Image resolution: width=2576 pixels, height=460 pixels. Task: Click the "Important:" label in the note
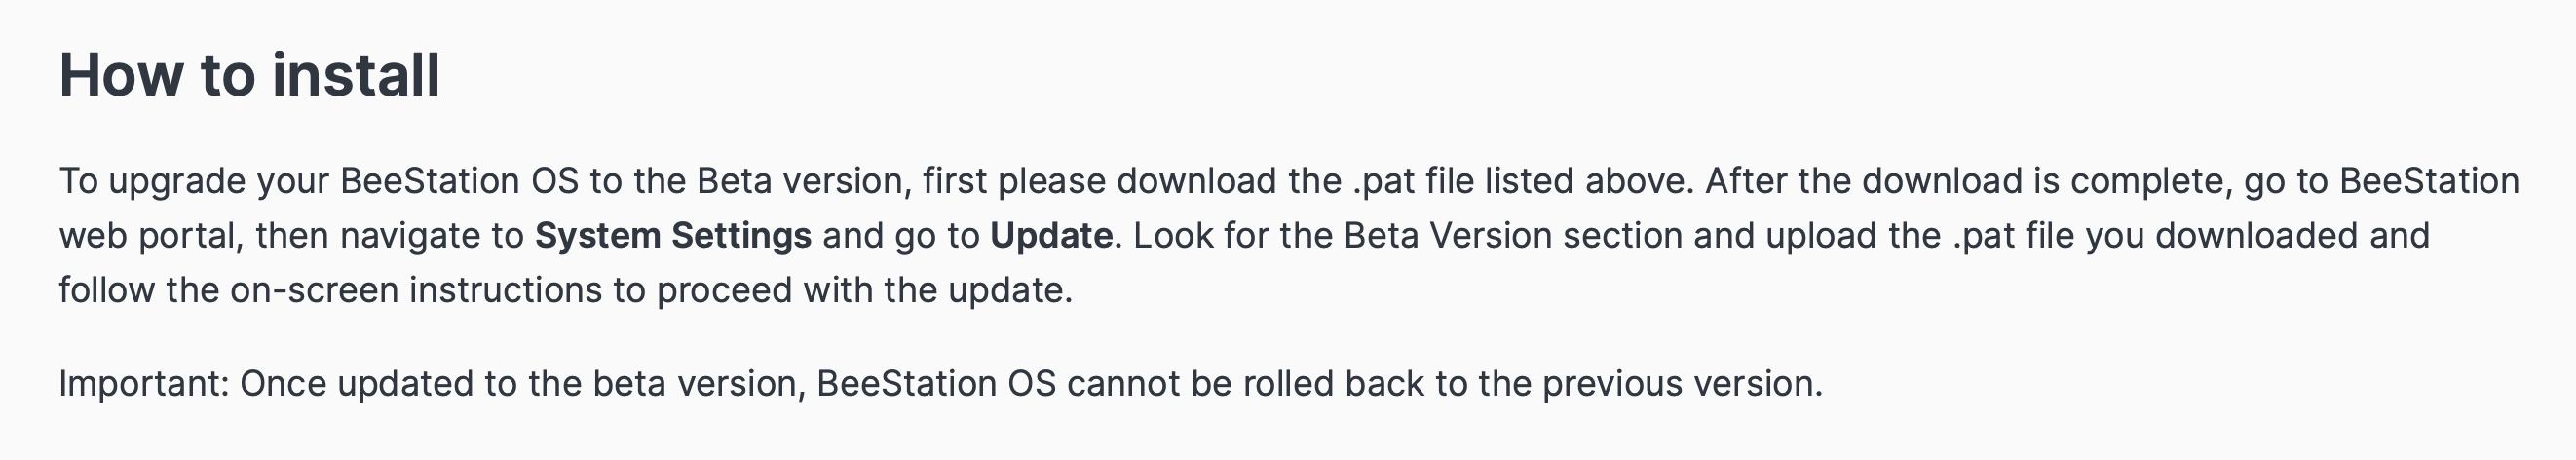[x=145, y=384]
